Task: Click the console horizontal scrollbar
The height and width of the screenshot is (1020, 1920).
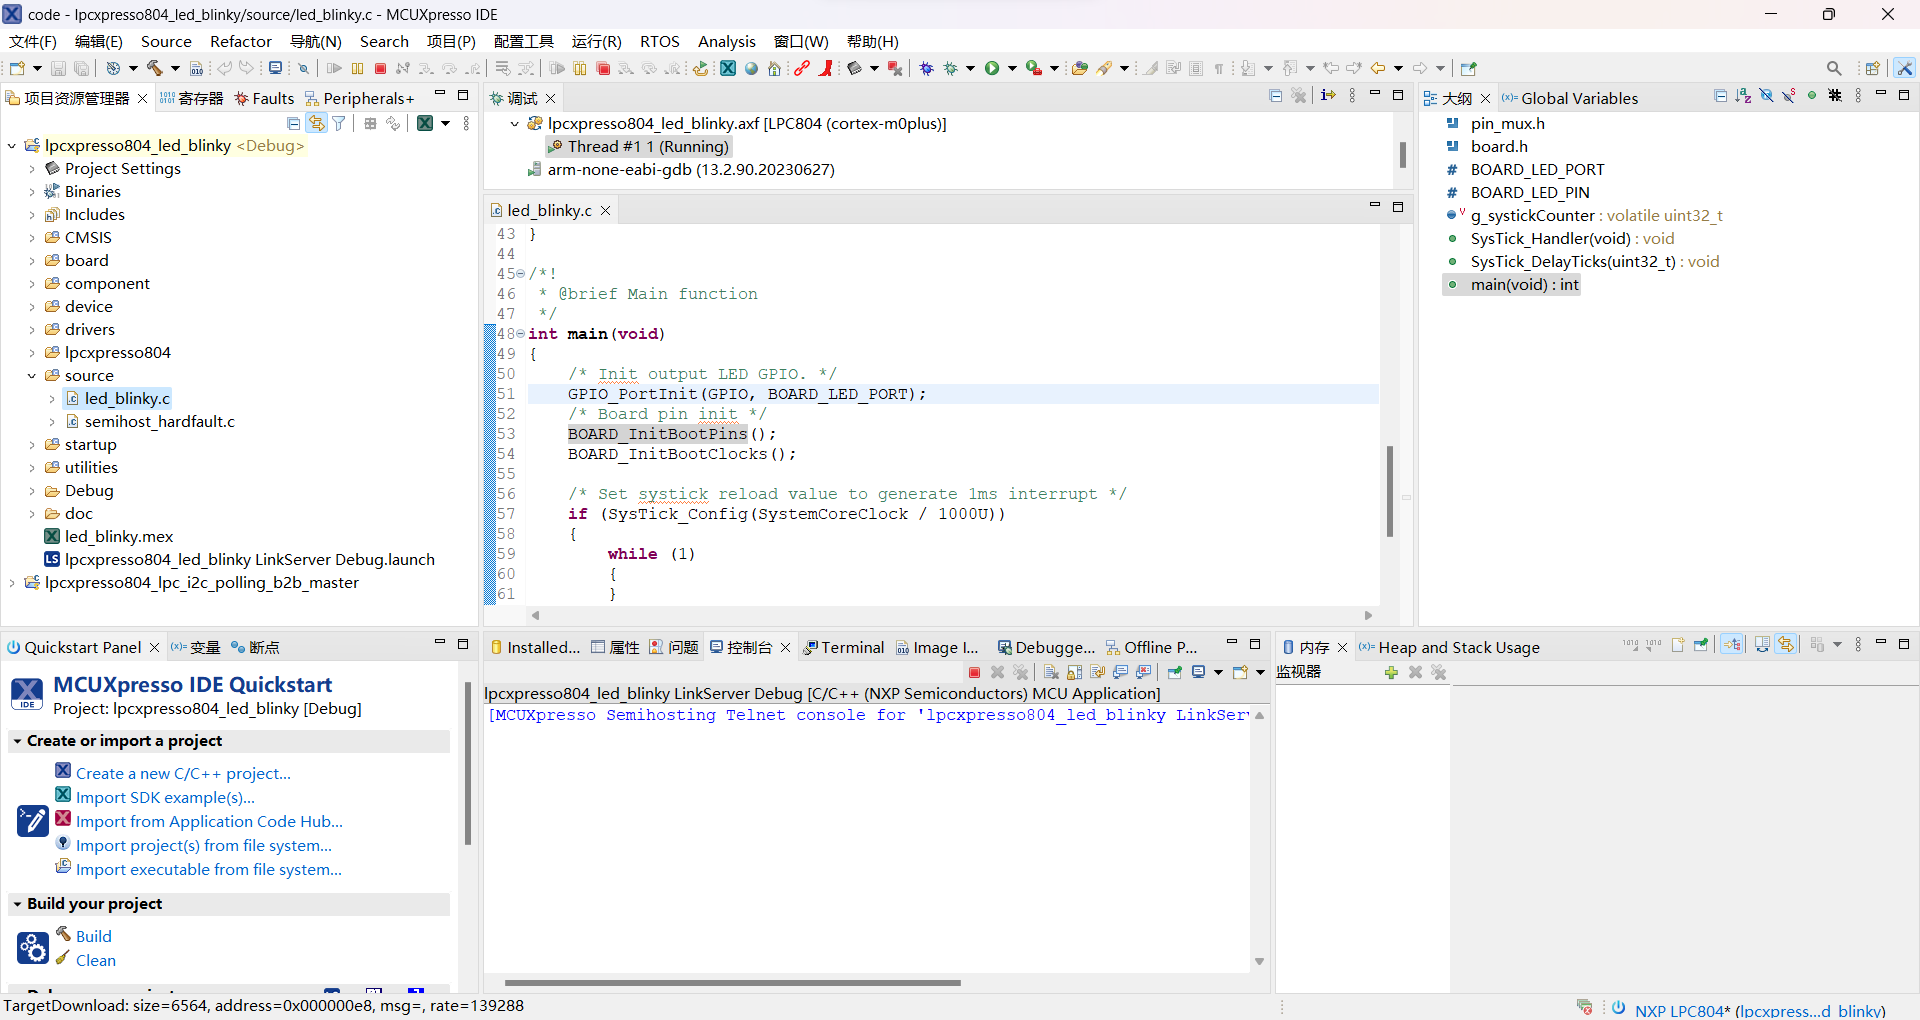Action: pos(733,983)
